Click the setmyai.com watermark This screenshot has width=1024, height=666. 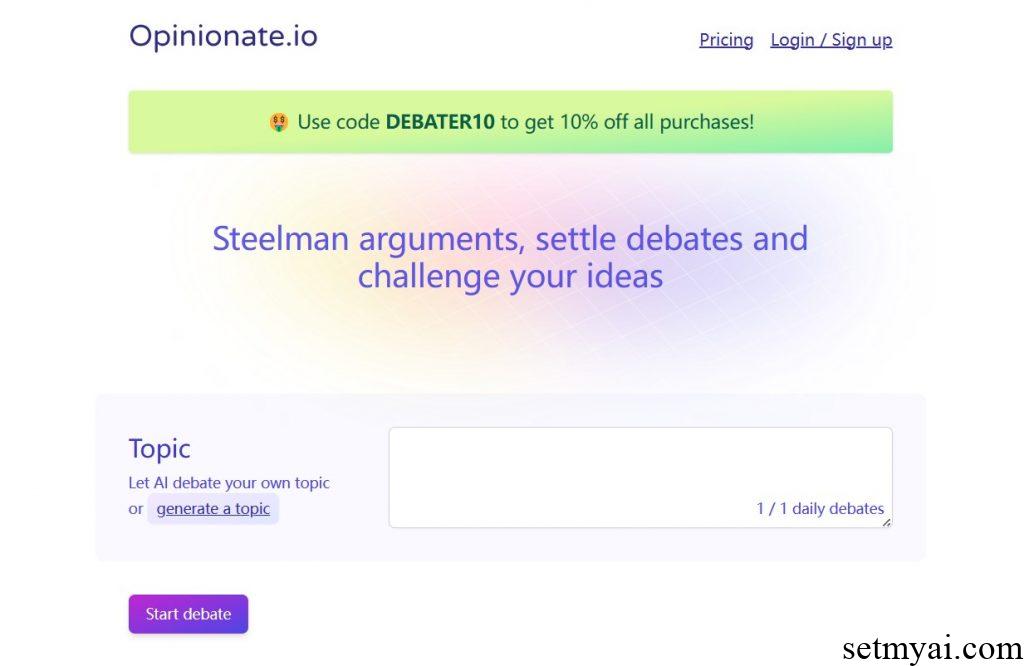pos(930,645)
